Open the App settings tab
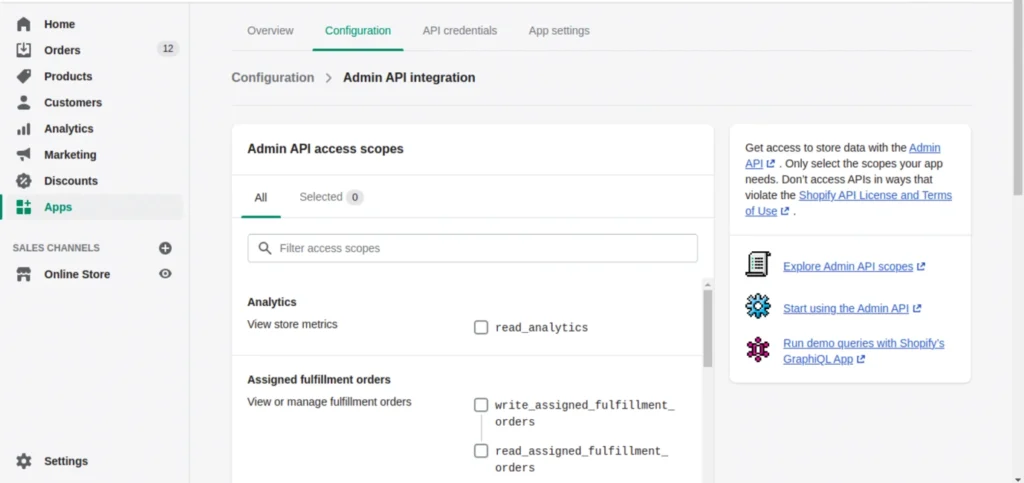The width and height of the screenshot is (1024, 483). pyautogui.click(x=559, y=31)
